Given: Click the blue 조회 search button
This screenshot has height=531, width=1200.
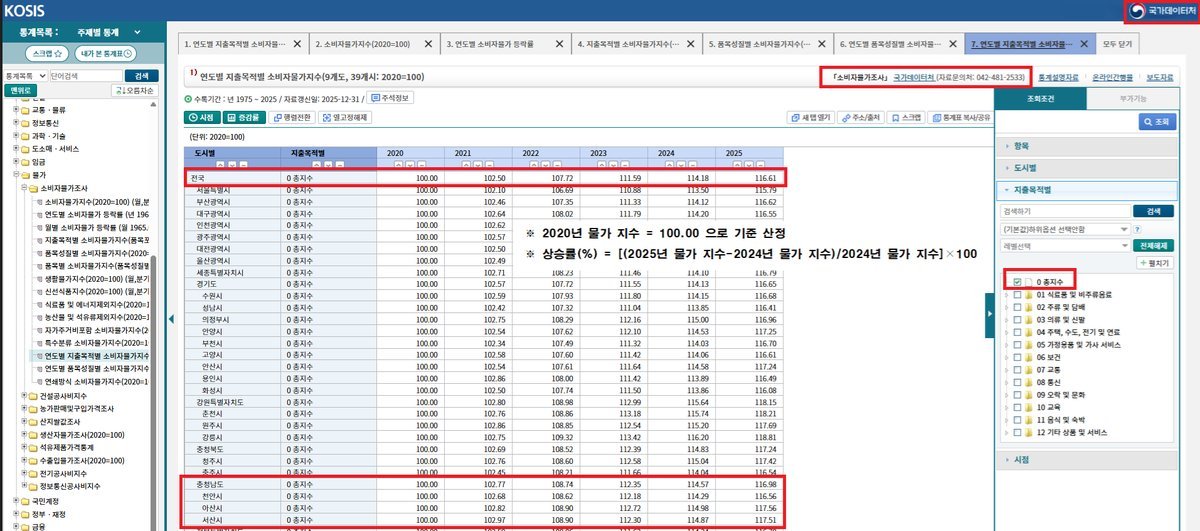Looking at the screenshot, I should 1160,121.
